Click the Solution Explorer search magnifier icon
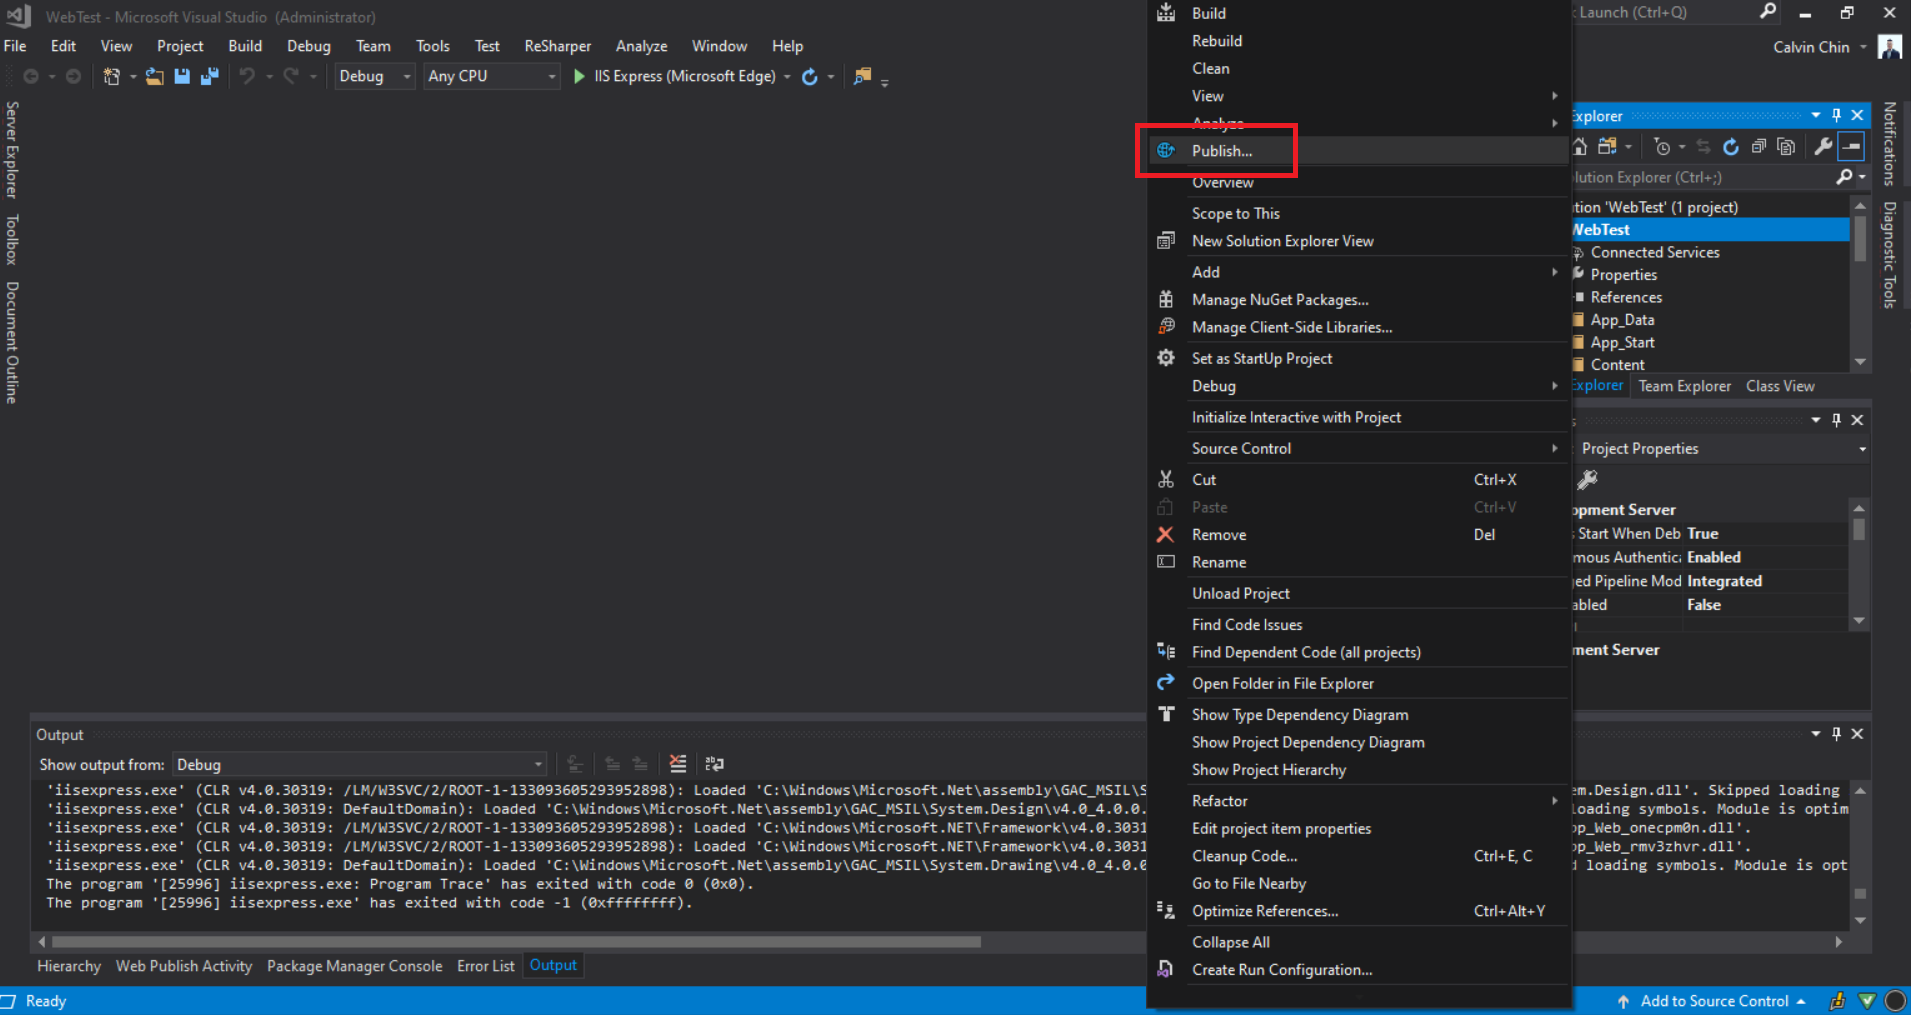 pos(1845,177)
